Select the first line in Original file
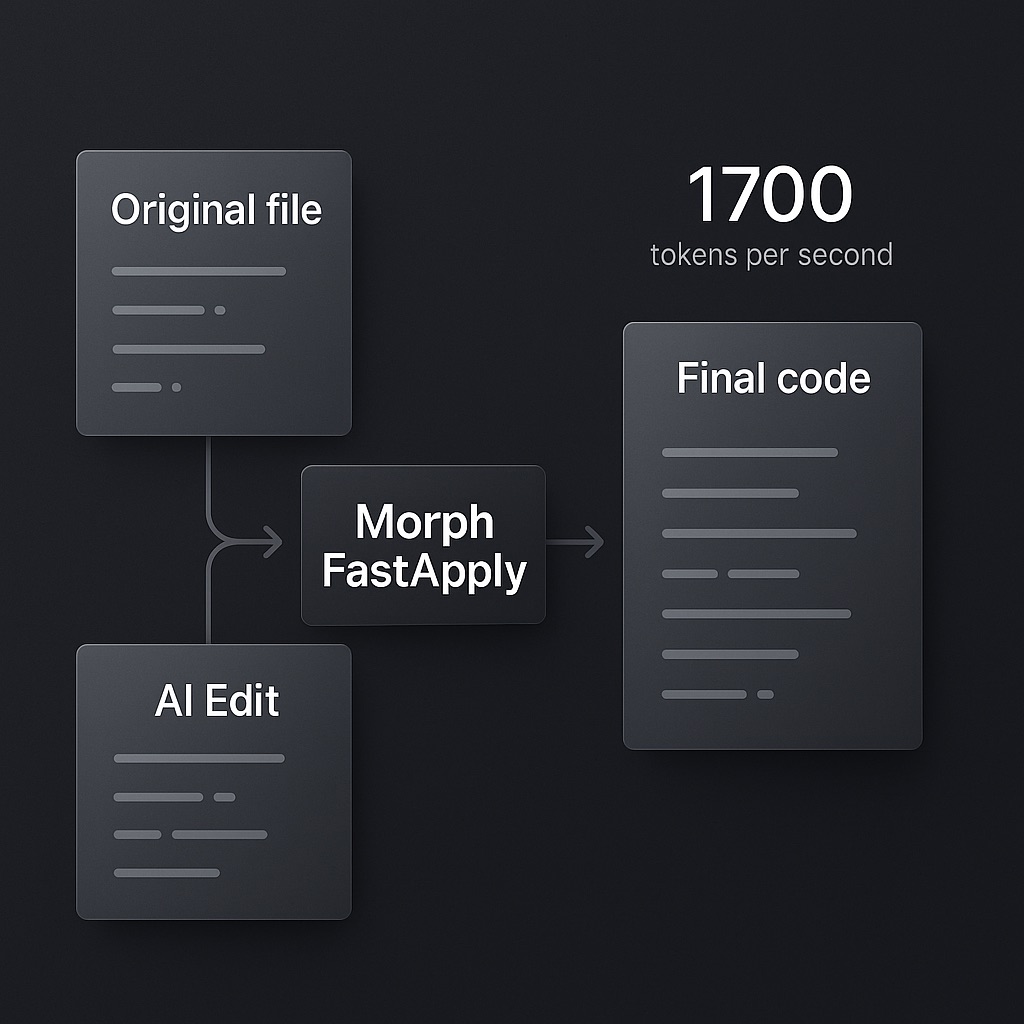 197,270
